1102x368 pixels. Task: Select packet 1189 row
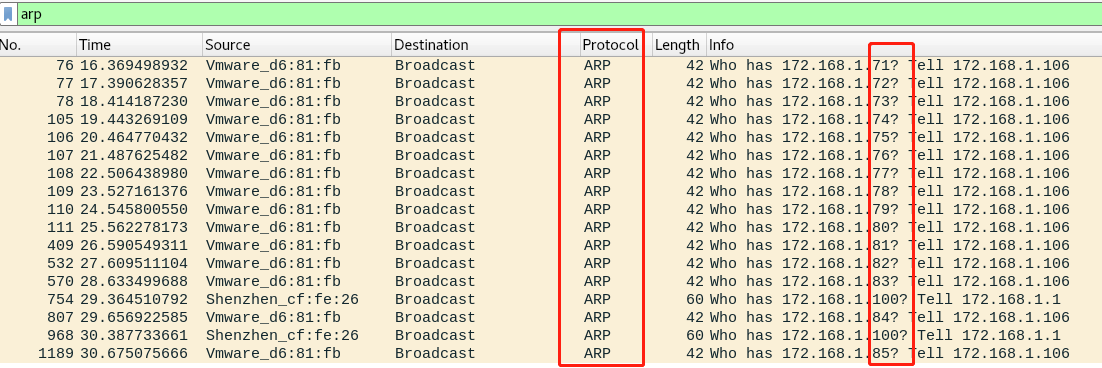(551, 353)
